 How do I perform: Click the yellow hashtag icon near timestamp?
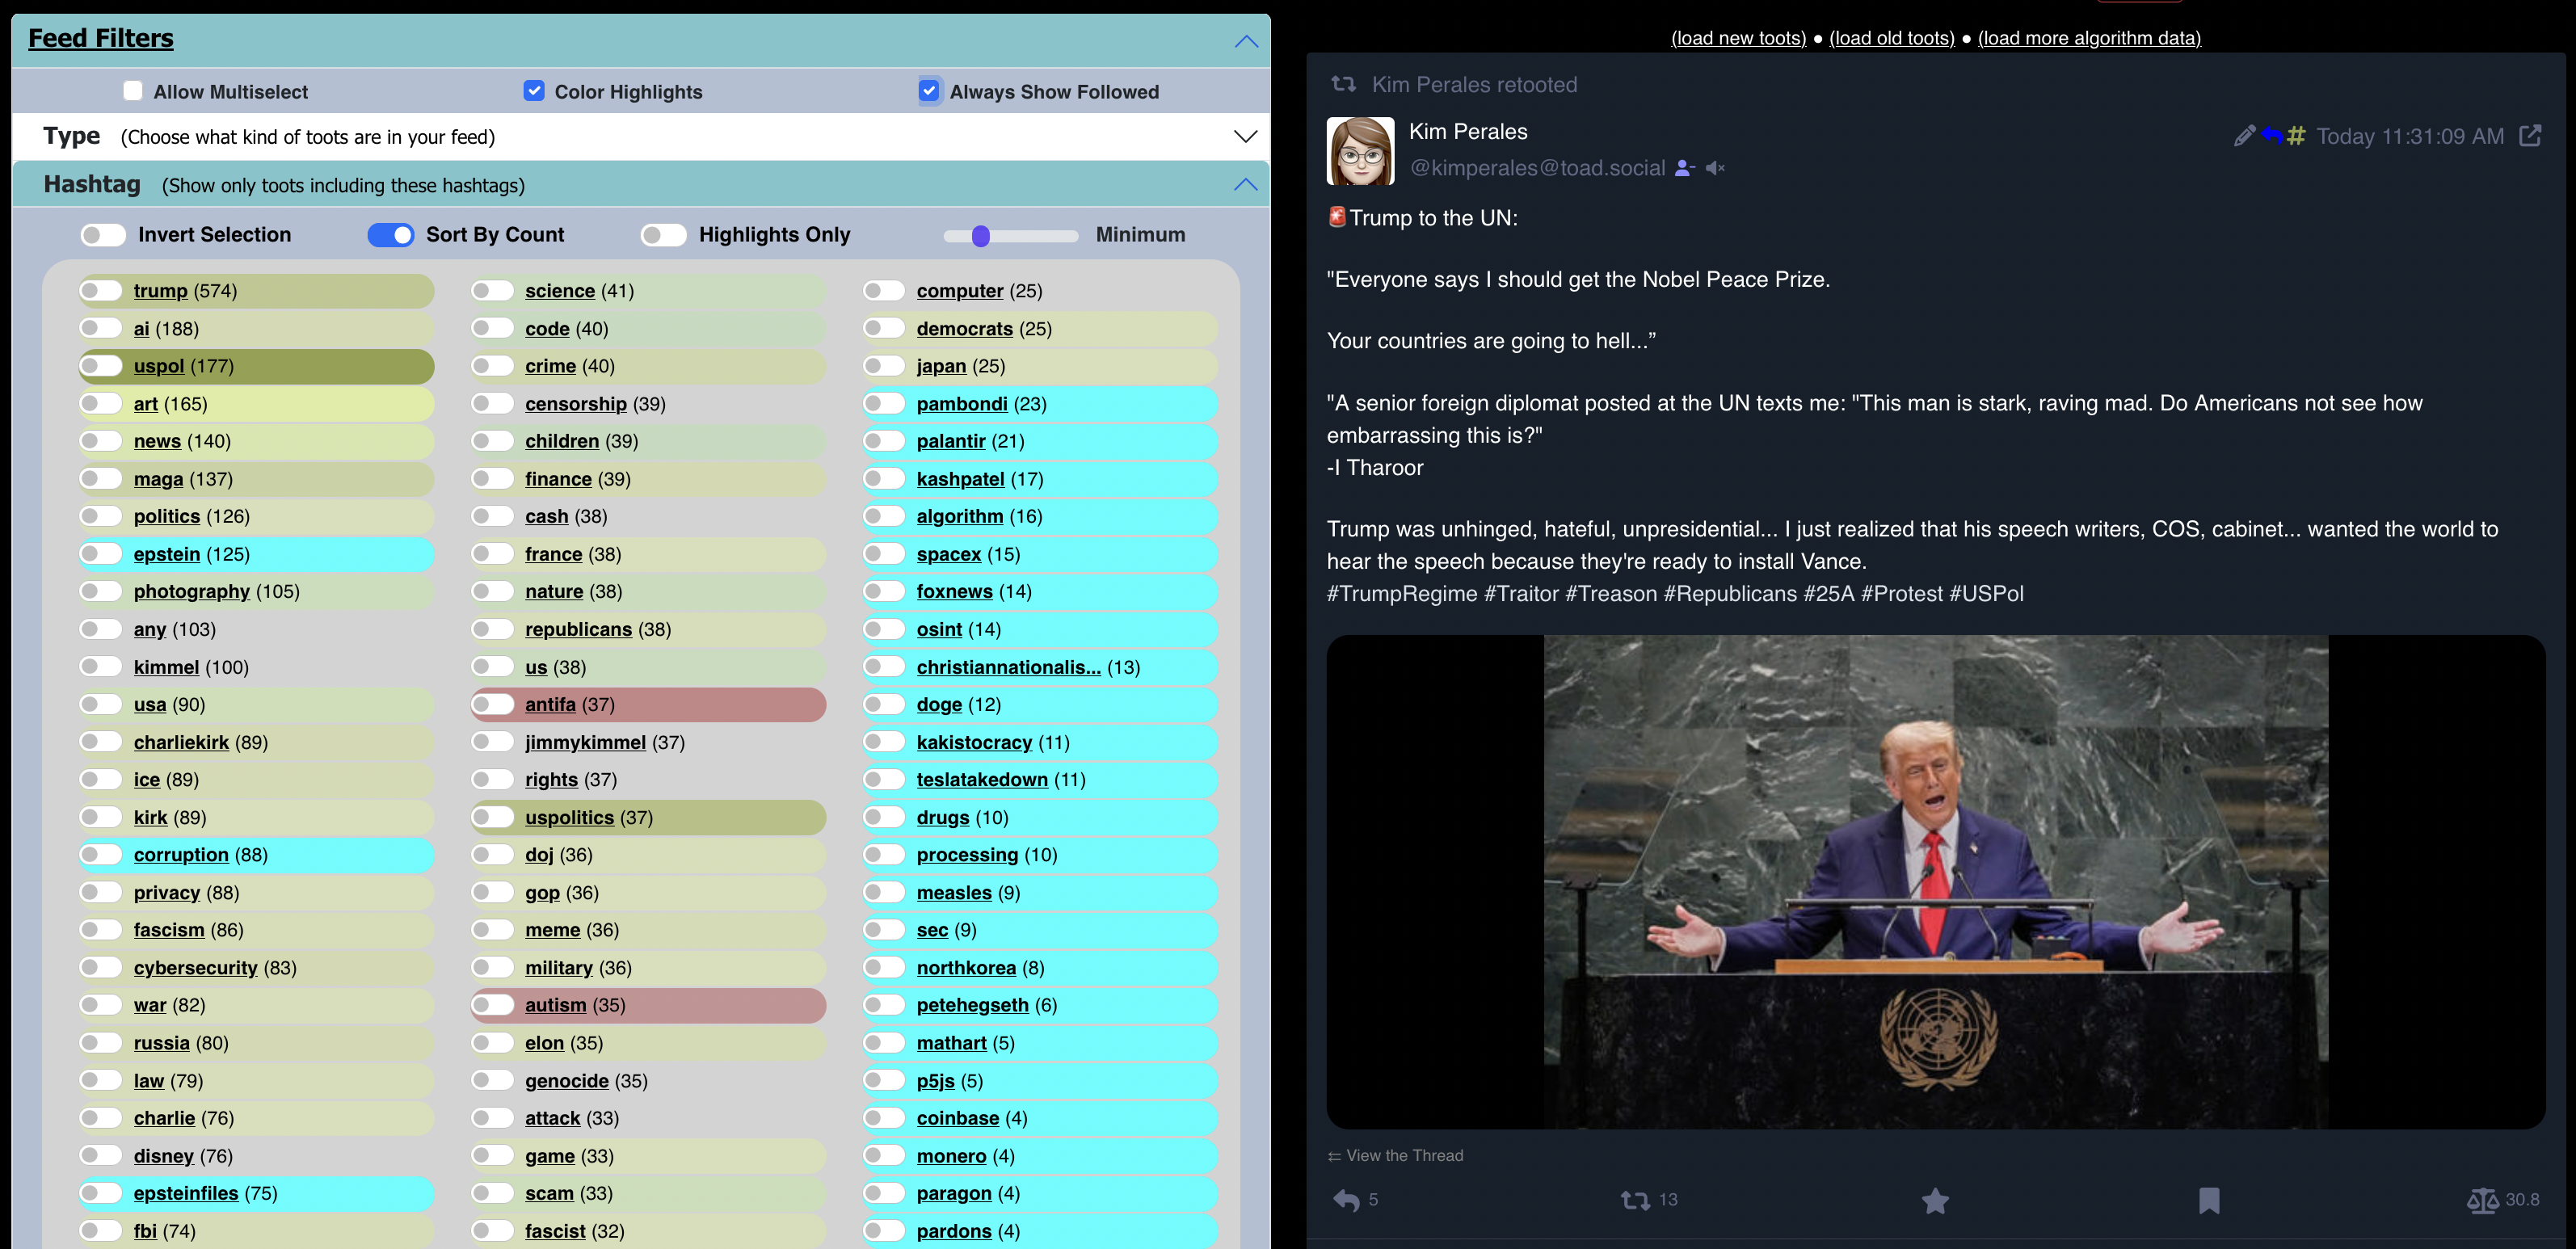pyautogui.click(x=2296, y=136)
